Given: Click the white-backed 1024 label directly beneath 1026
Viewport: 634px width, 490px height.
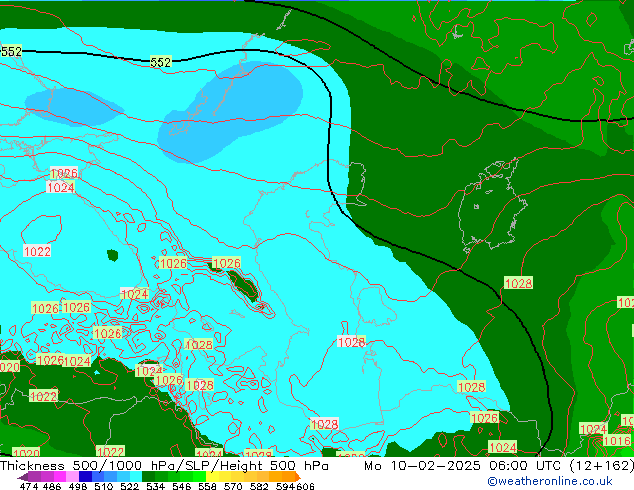Looking at the screenshot, I should pyautogui.click(x=61, y=187).
